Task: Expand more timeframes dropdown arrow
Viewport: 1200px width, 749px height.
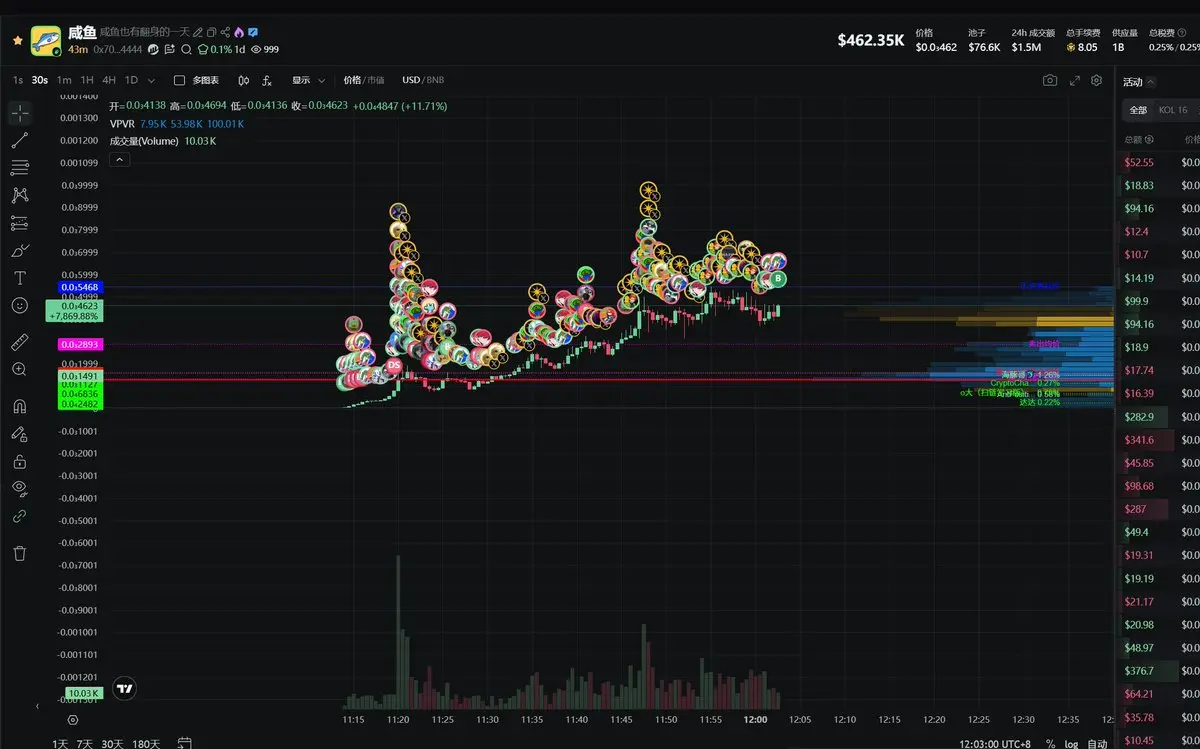Action: coord(151,80)
